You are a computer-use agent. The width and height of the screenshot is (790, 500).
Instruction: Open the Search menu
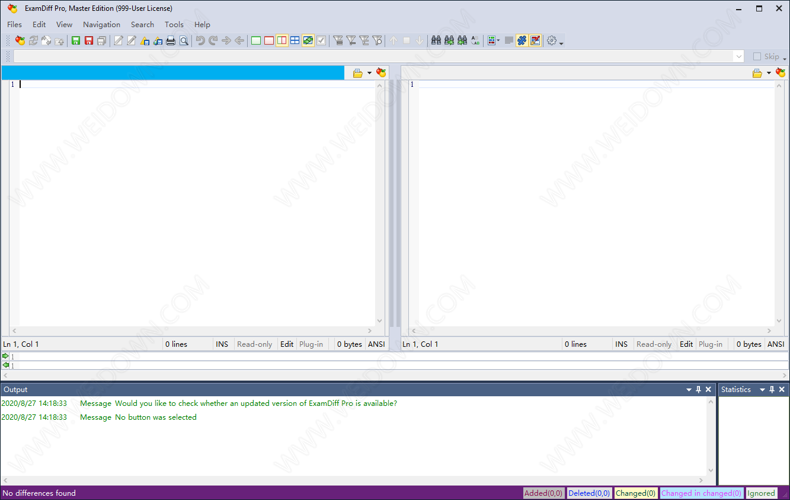(x=143, y=24)
